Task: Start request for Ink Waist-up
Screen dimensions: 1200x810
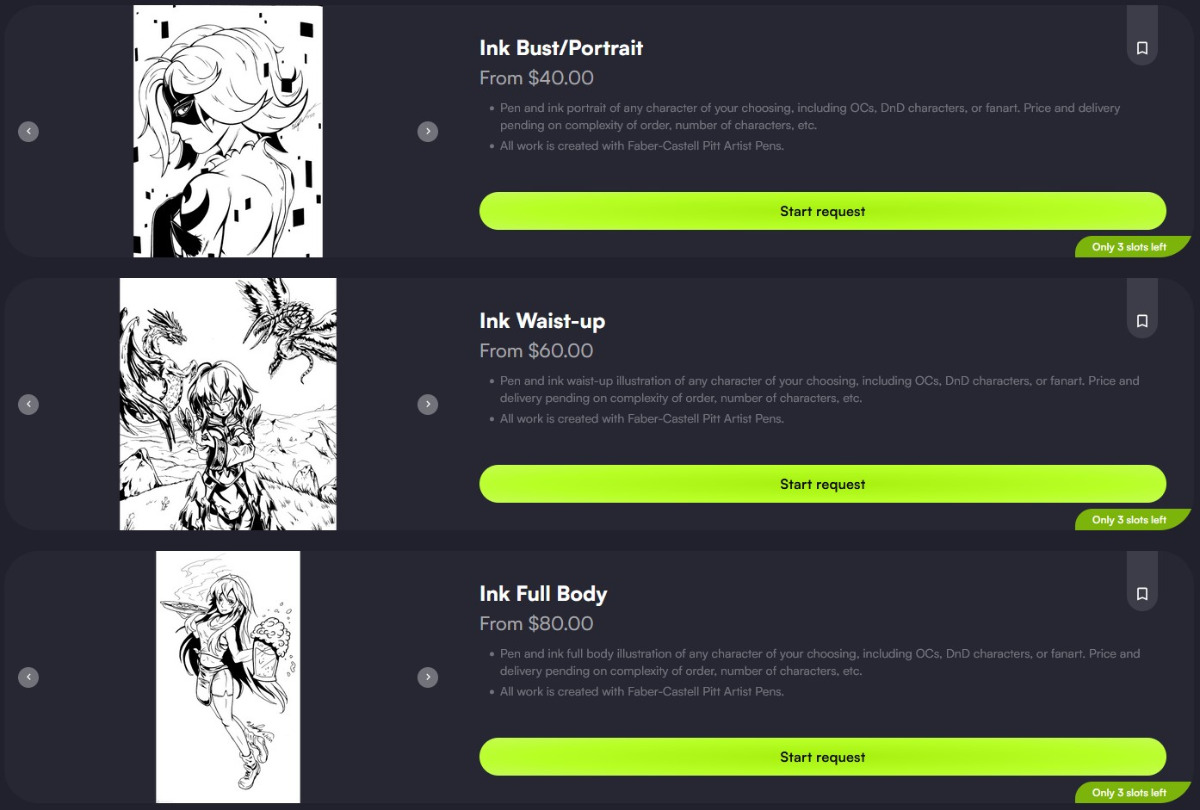Action: click(823, 484)
